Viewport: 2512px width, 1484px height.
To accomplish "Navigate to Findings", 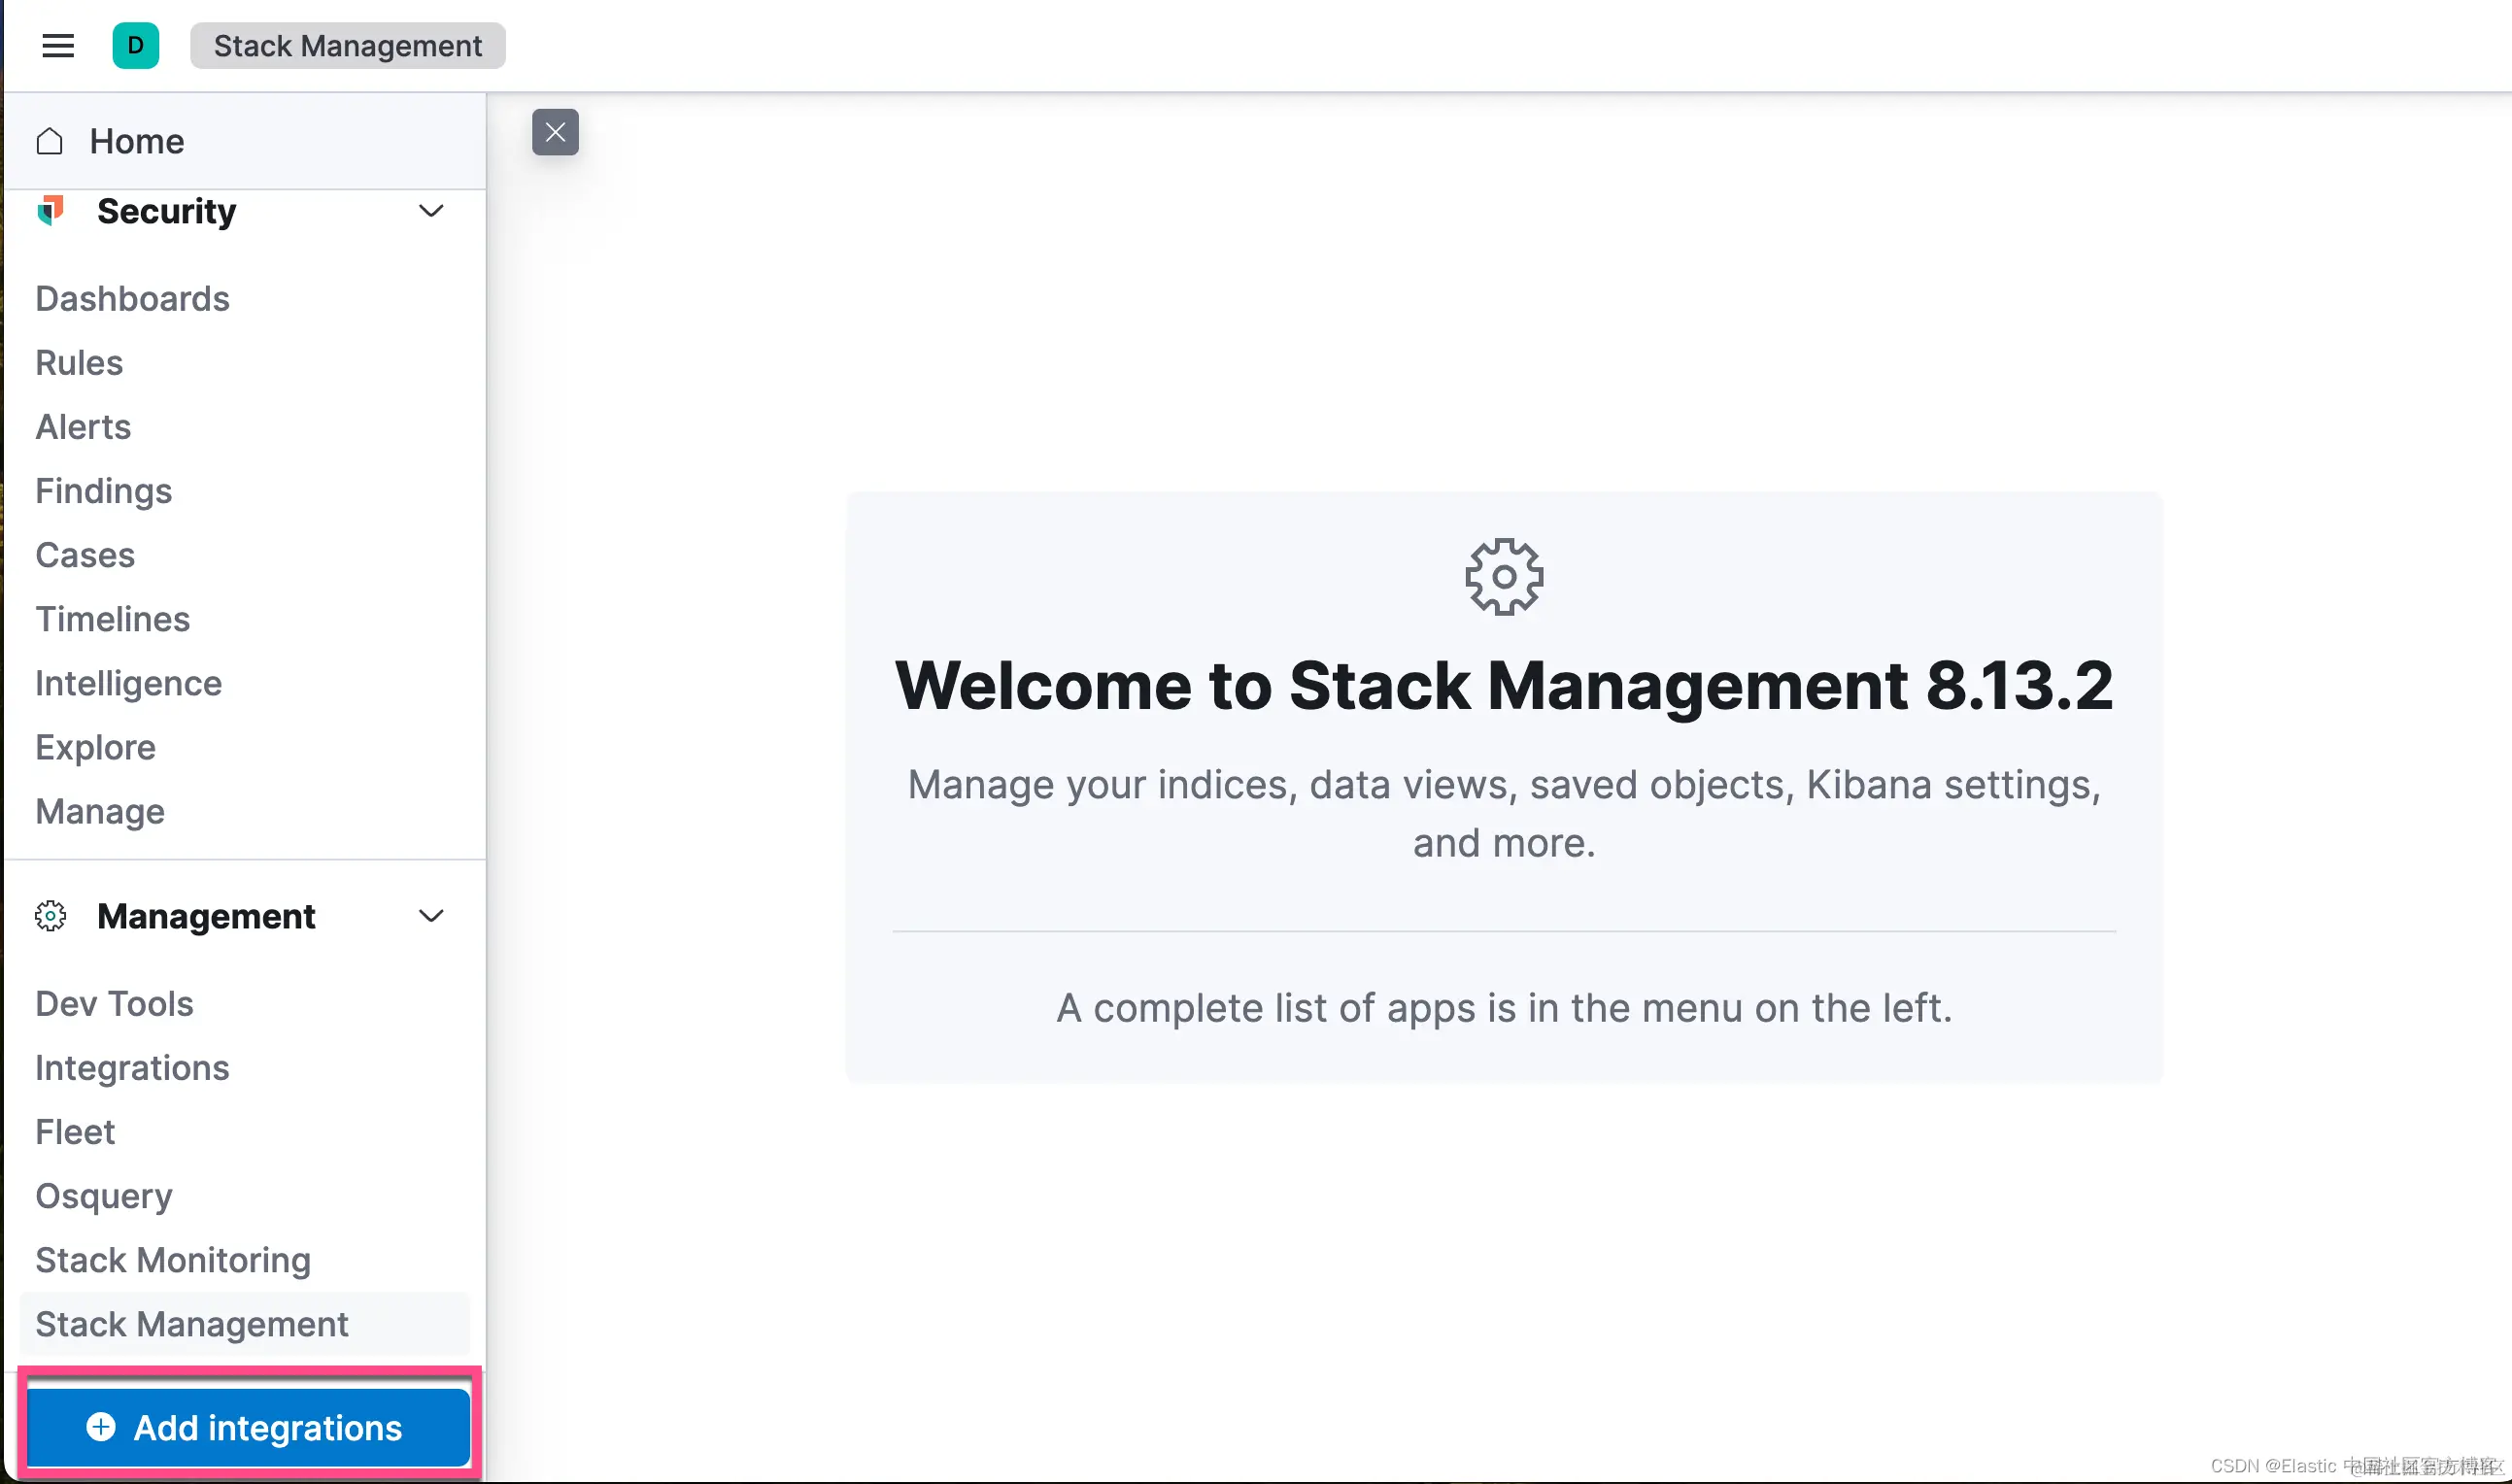I will [104, 491].
